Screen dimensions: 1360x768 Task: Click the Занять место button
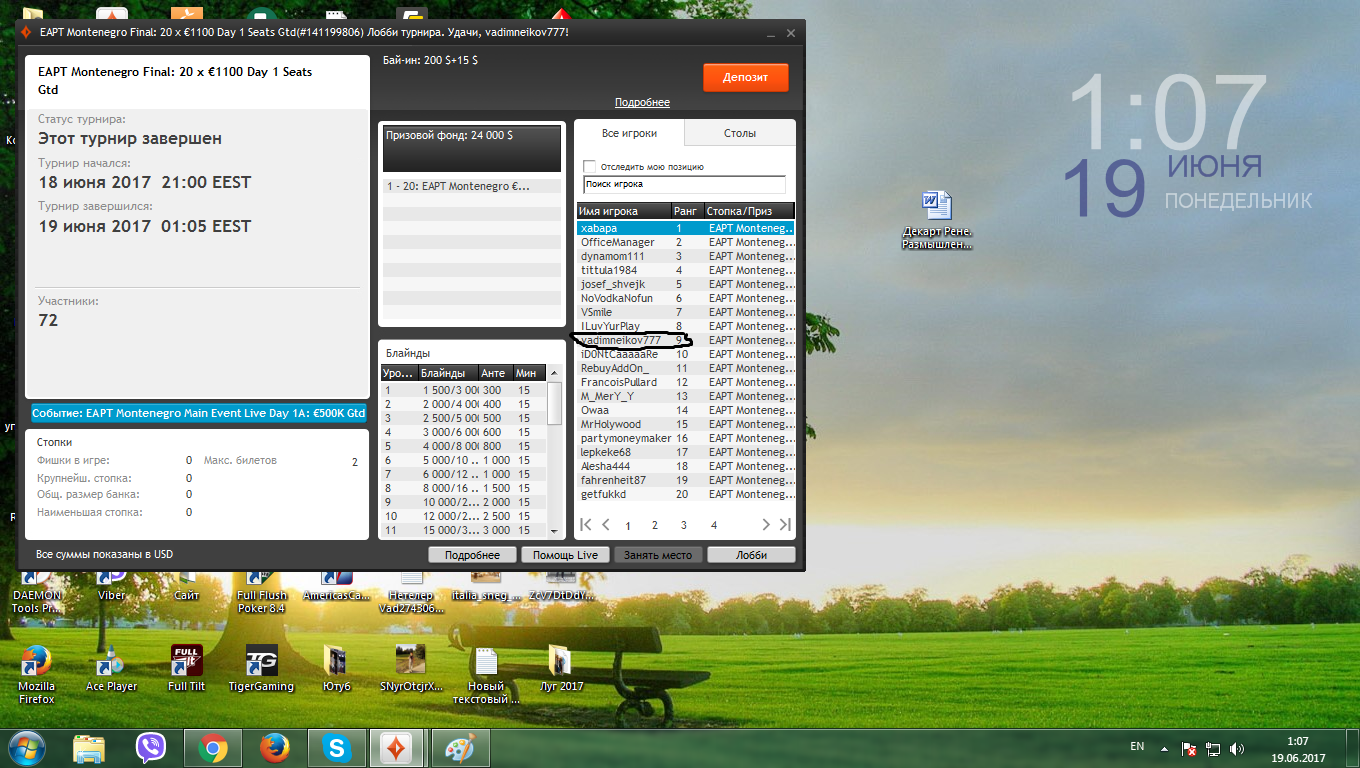658,555
